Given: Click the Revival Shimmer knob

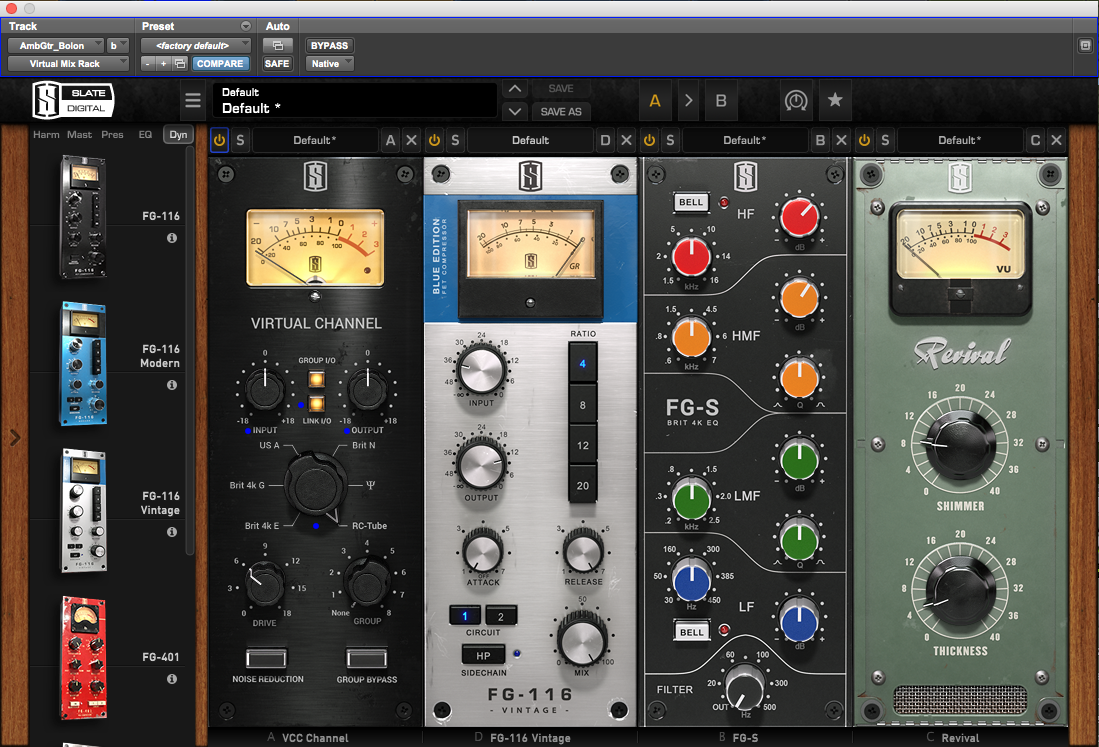Looking at the screenshot, I should point(960,445).
